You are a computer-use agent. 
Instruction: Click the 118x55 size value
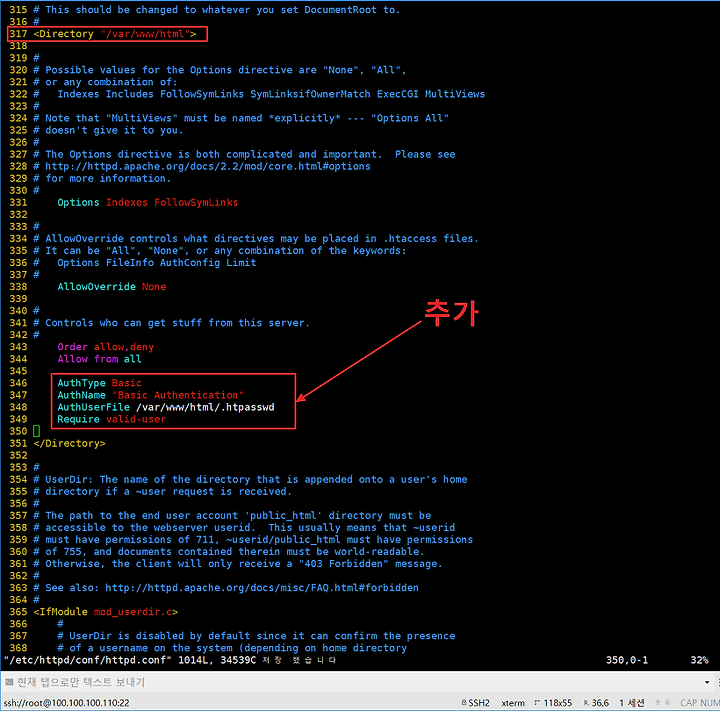[x=557, y=703]
